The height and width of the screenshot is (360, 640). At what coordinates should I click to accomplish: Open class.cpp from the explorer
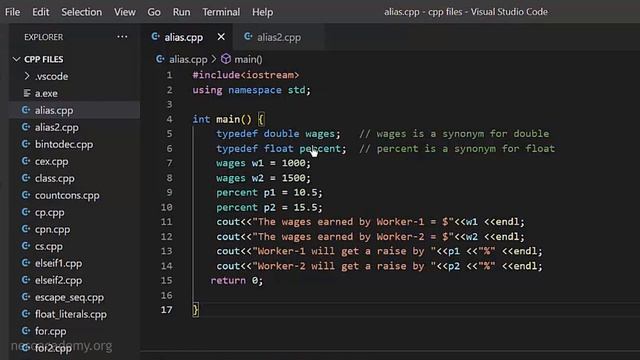click(x=55, y=178)
